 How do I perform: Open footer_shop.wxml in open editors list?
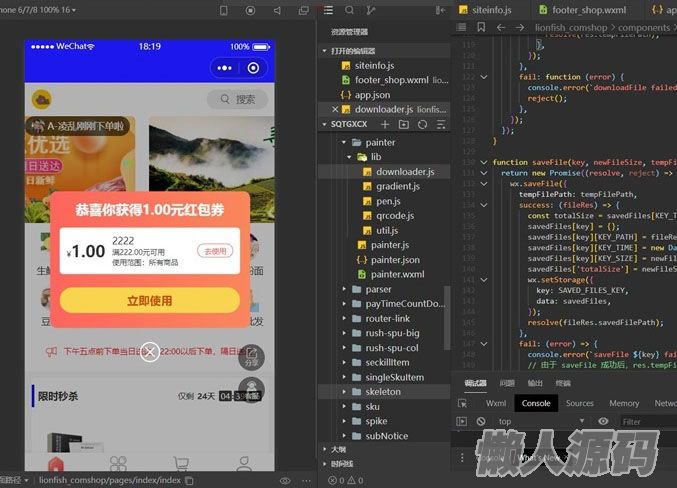pyautogui.click(x=392, y=80)
